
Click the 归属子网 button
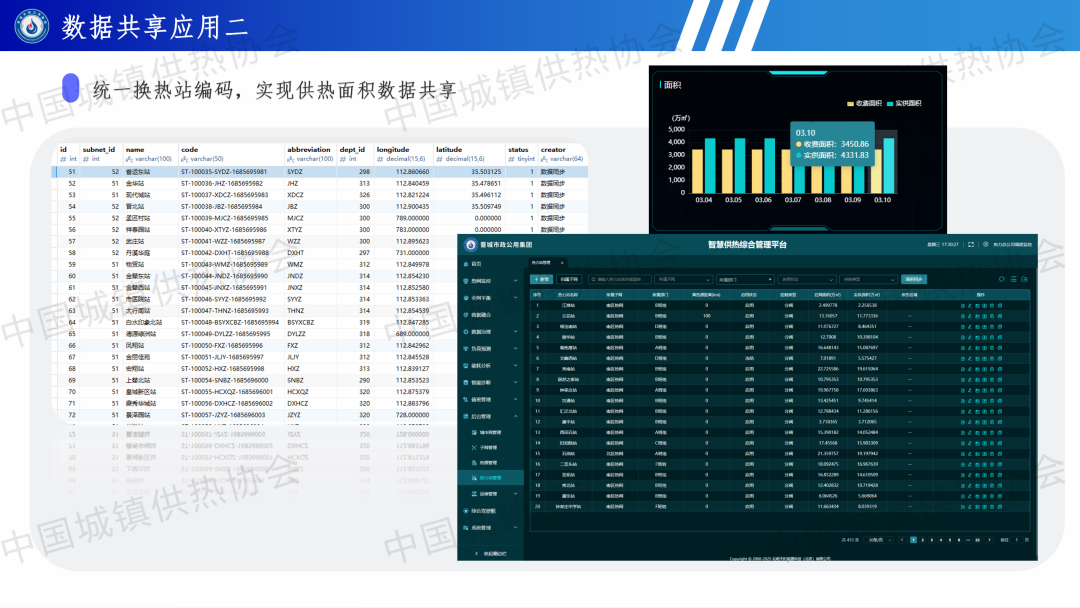point(569,280)
